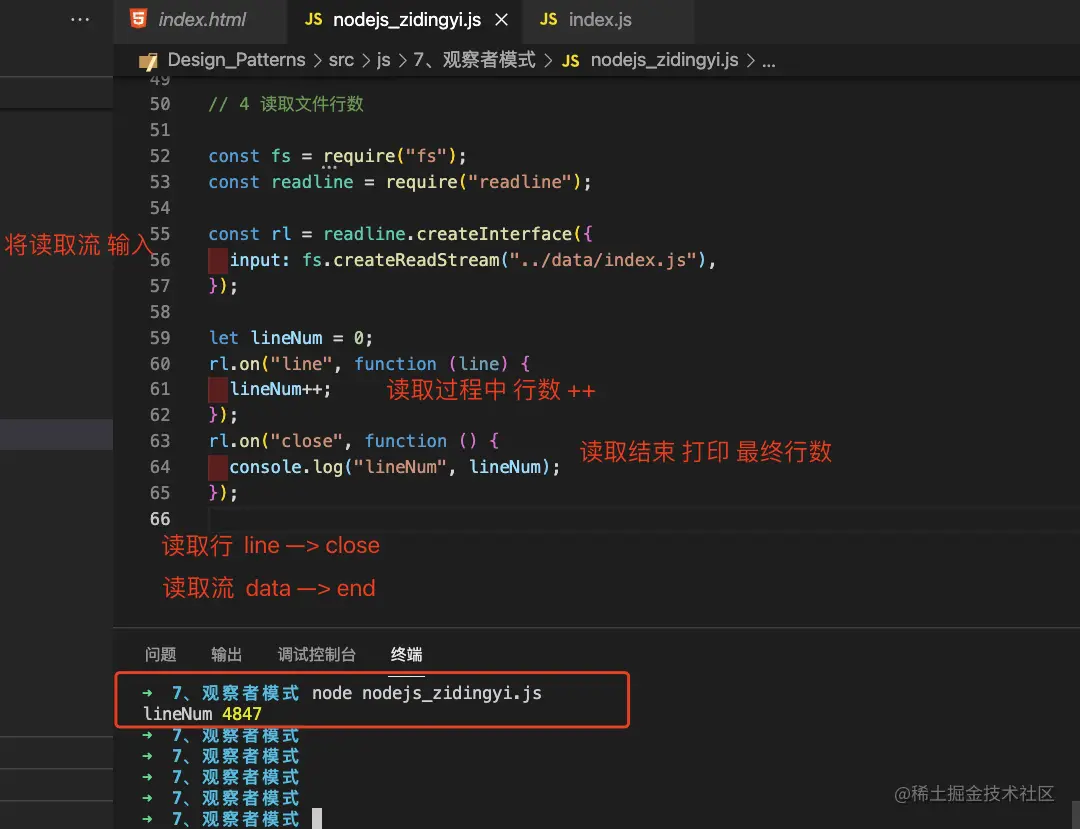
Task: Click the closing "});" on line 65
Action: [x=223, y=493]
